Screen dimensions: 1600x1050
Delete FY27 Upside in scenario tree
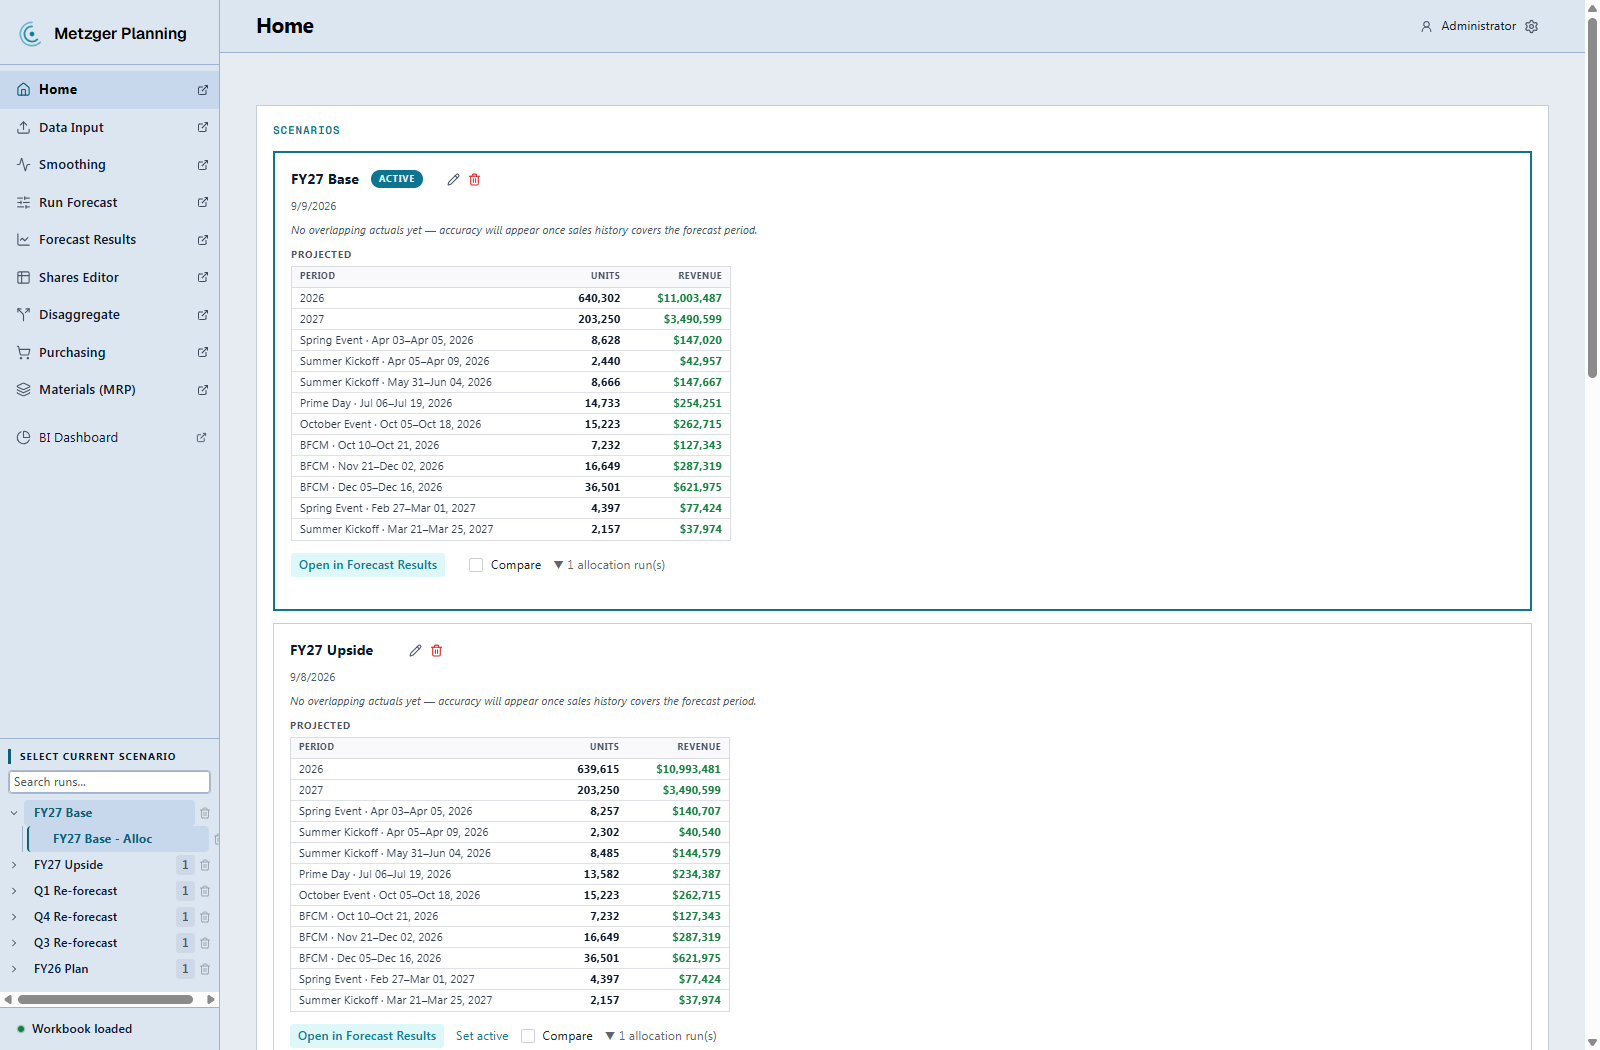coord(205,865)
